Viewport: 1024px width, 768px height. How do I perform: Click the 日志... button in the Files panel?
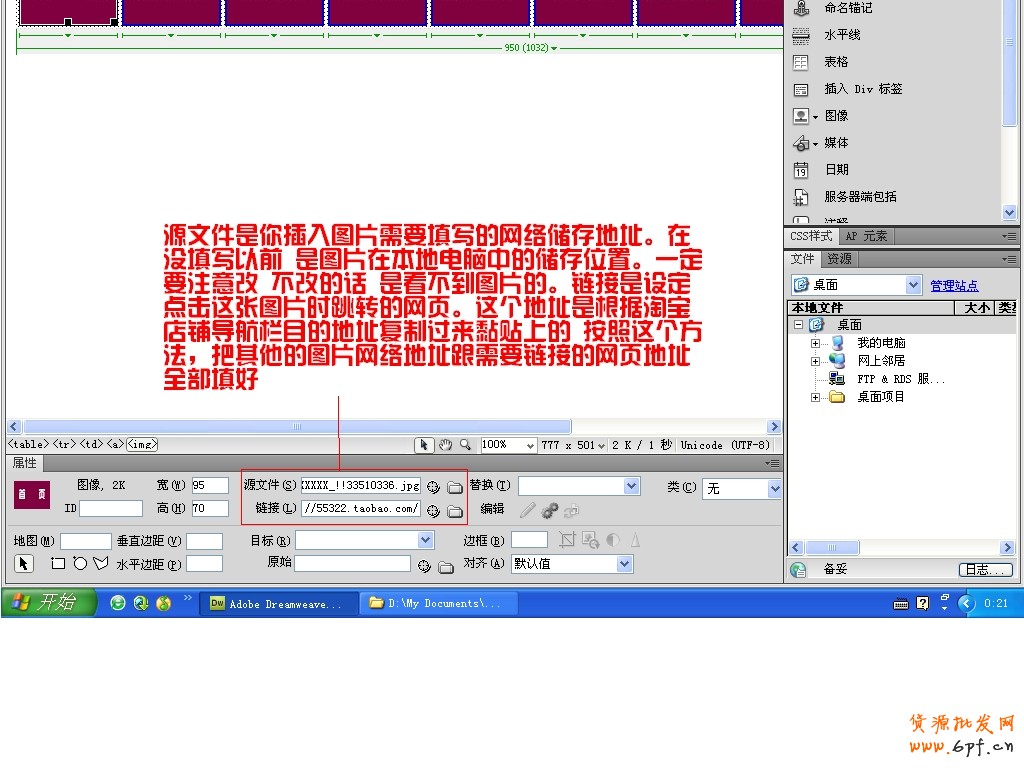985,570
